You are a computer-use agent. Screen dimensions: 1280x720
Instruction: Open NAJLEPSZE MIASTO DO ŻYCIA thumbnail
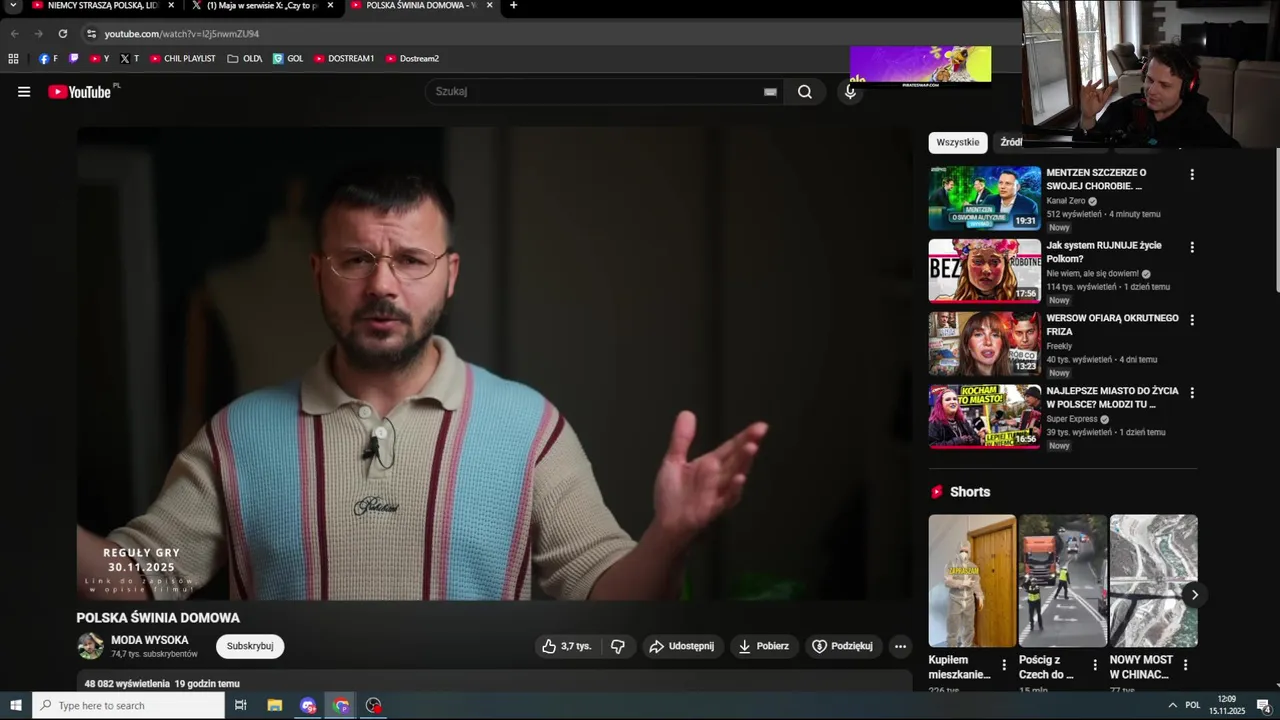(985, 417)
